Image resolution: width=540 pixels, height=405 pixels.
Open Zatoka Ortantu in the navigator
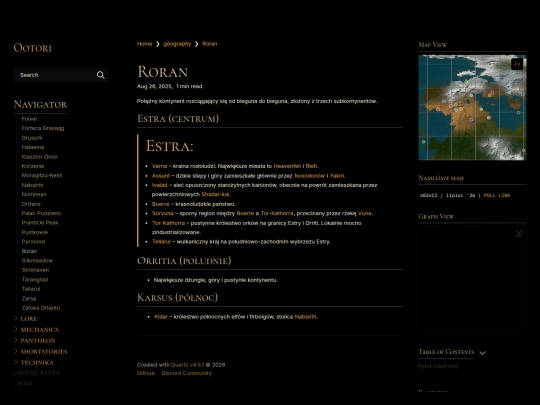(x=41, y=308)
